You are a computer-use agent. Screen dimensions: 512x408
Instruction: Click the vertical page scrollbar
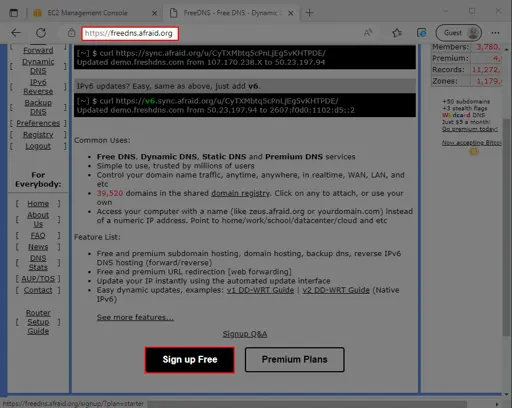pyautogui.click(x=506, y=220)
